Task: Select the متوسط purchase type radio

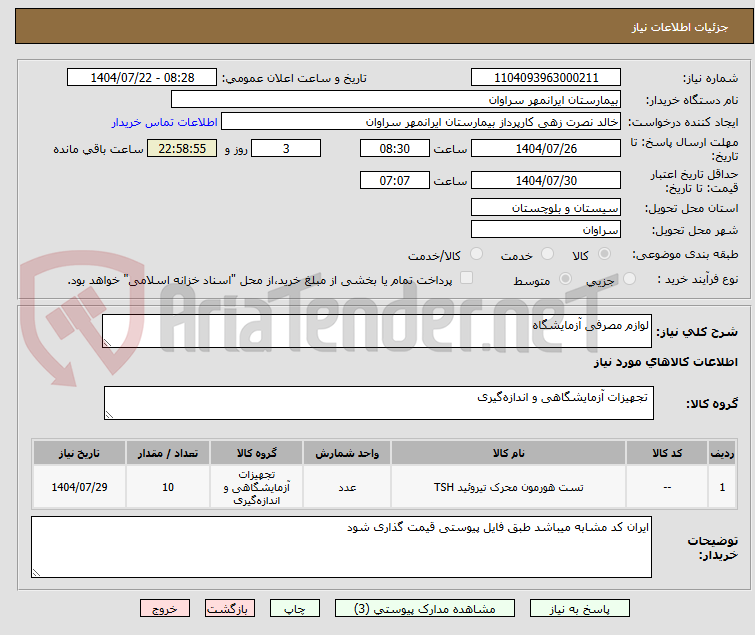Action: pos(565,278)
